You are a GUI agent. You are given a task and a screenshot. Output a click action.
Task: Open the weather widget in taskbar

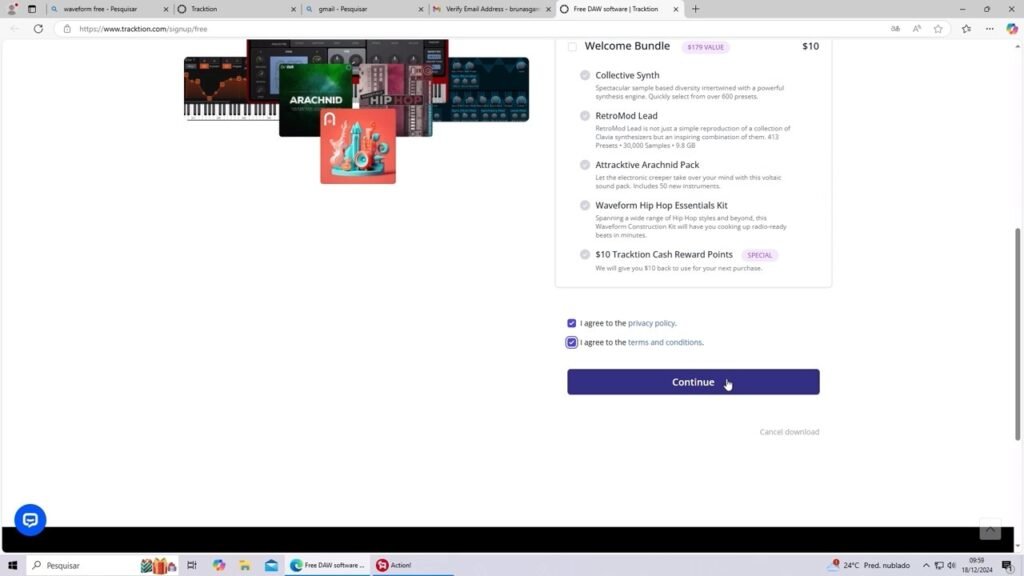(x=871, y=566)
